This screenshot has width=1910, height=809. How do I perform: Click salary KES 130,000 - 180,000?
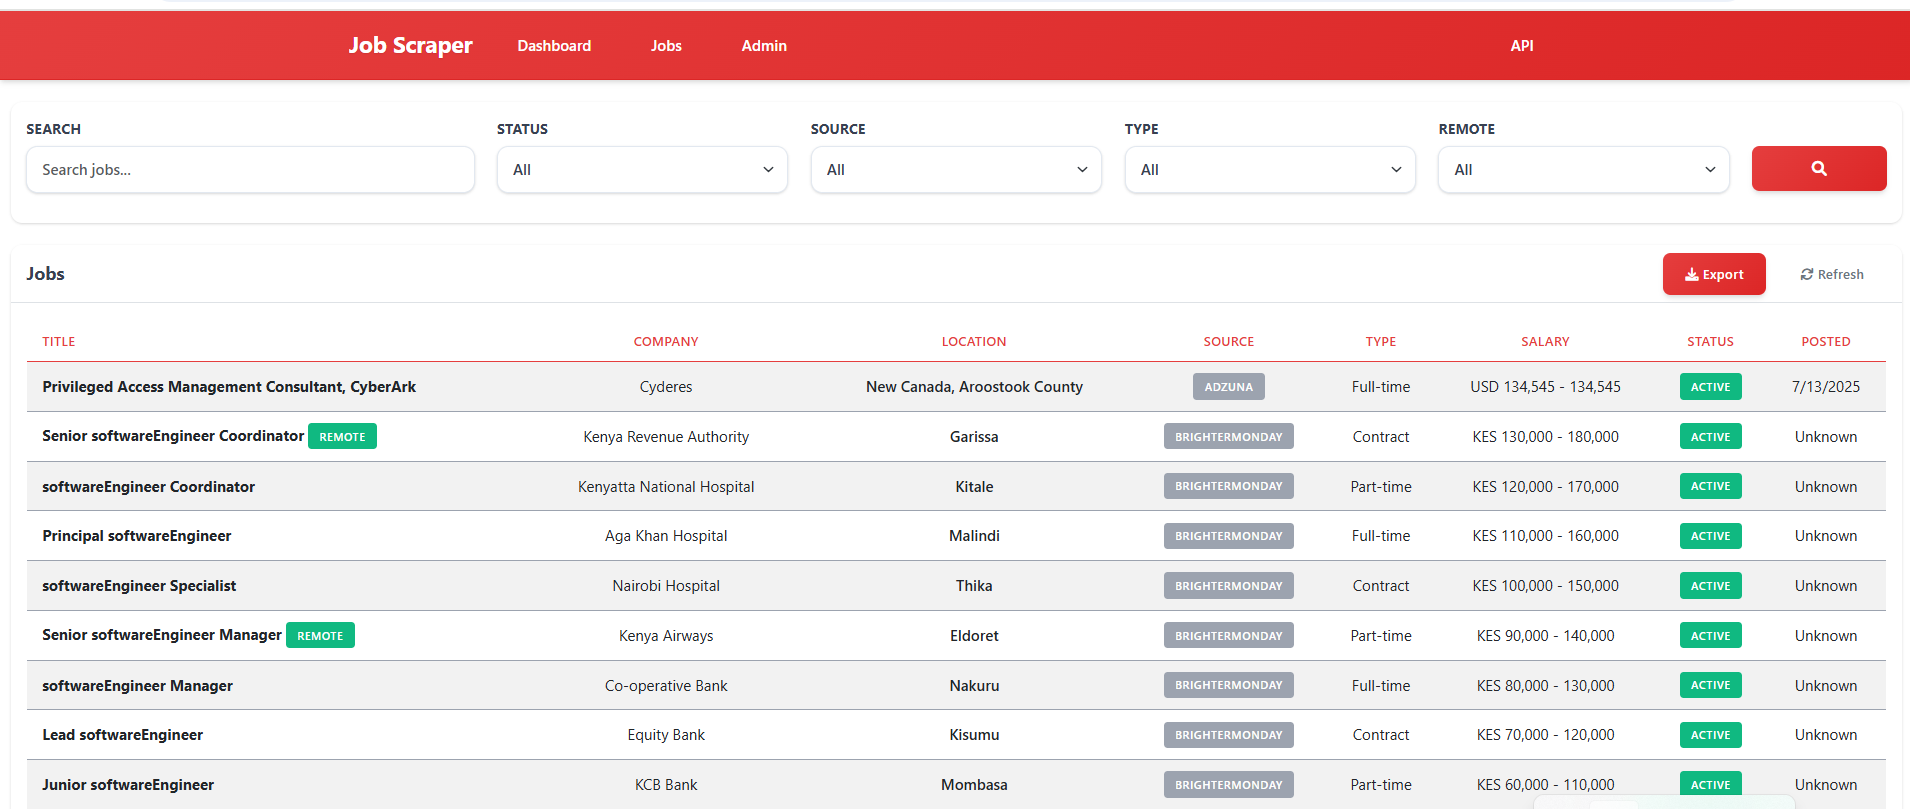pyautogui.click(x=1545, y=437)
